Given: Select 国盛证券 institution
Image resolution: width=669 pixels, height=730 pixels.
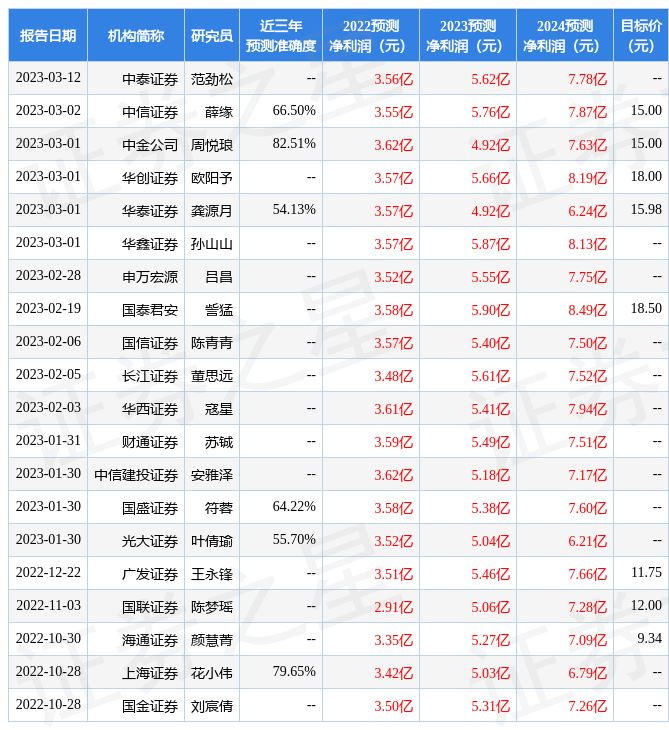Looking at the screenshot, I should coord(150,509).
